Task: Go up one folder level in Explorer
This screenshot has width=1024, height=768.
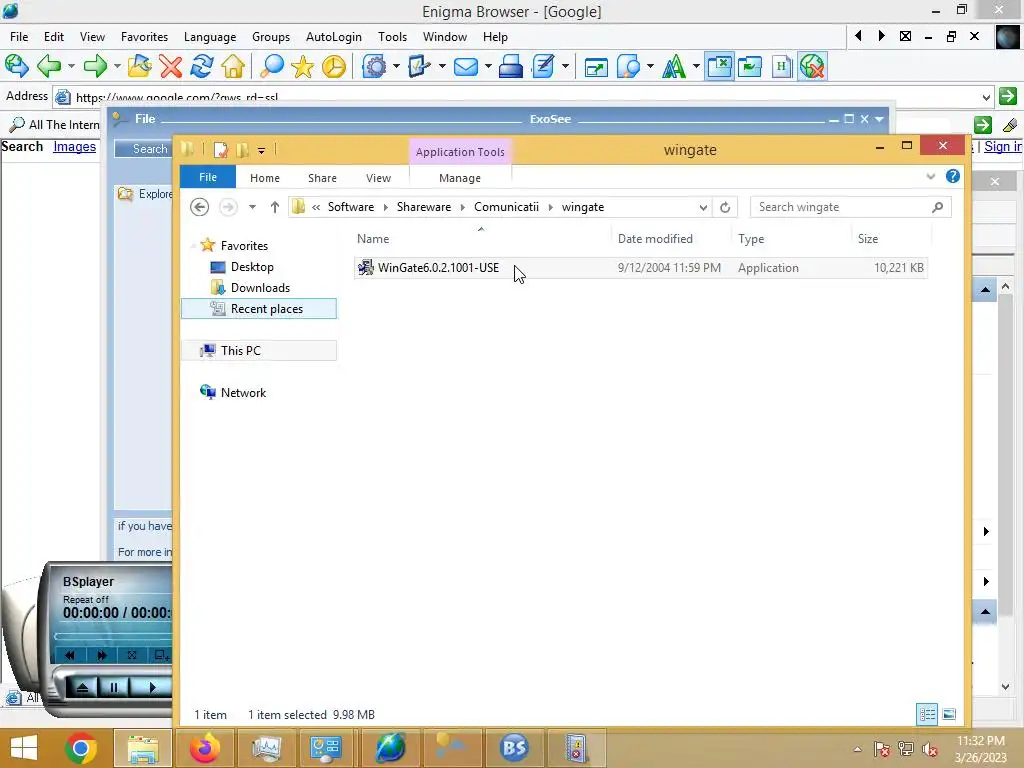Action: coord(274,207)
